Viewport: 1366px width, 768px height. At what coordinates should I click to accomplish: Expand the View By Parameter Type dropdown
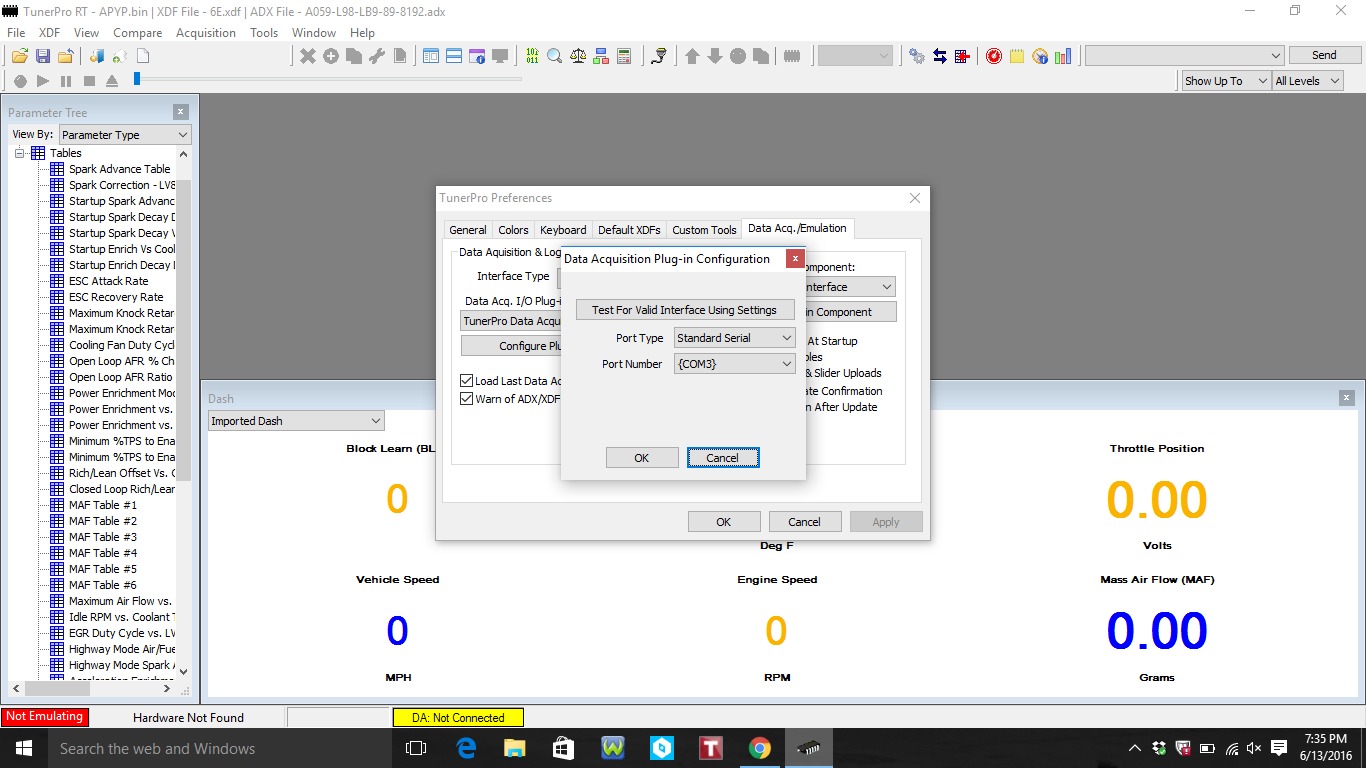125,135
